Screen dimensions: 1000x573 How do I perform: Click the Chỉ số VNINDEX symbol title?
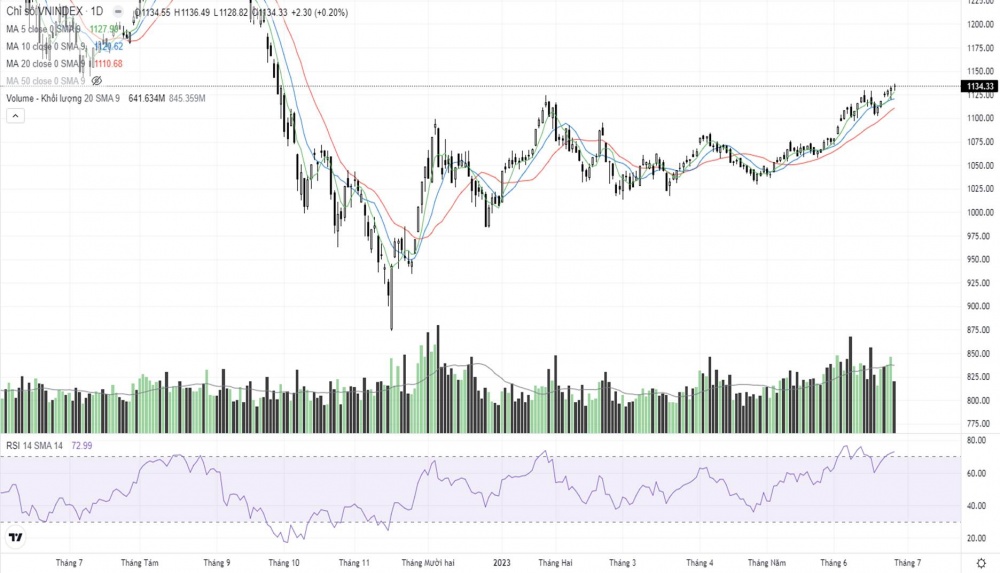coord(45,12)
